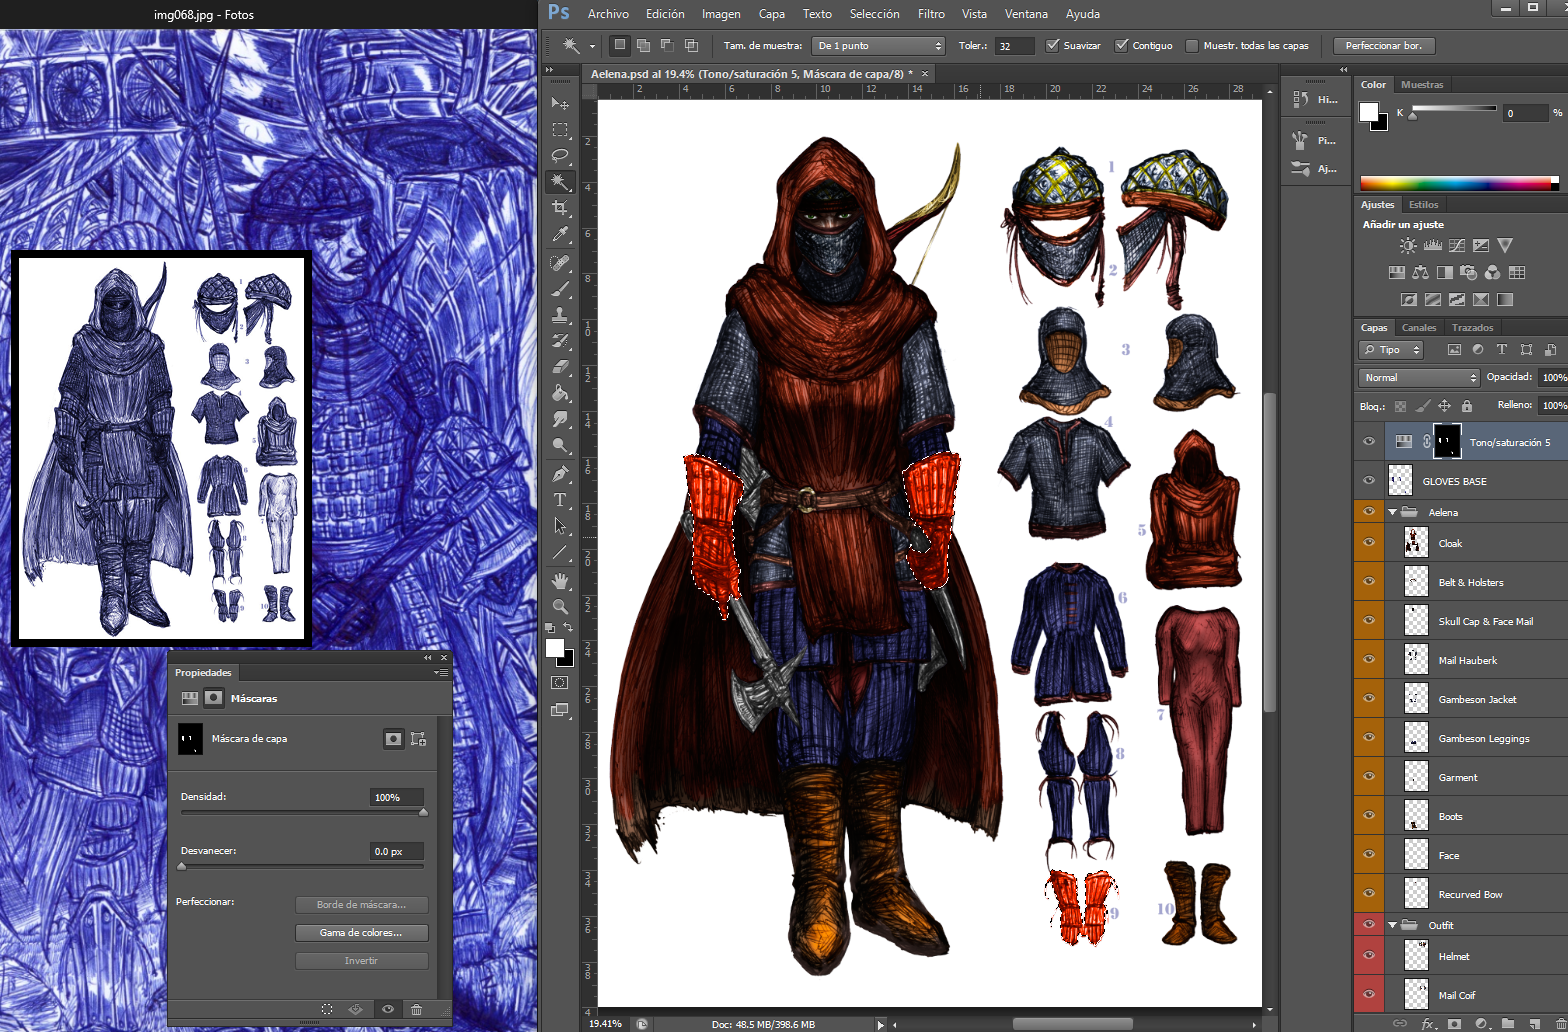Open the History panel icon
The image size is (1568, 1032).
(1300, 99)
